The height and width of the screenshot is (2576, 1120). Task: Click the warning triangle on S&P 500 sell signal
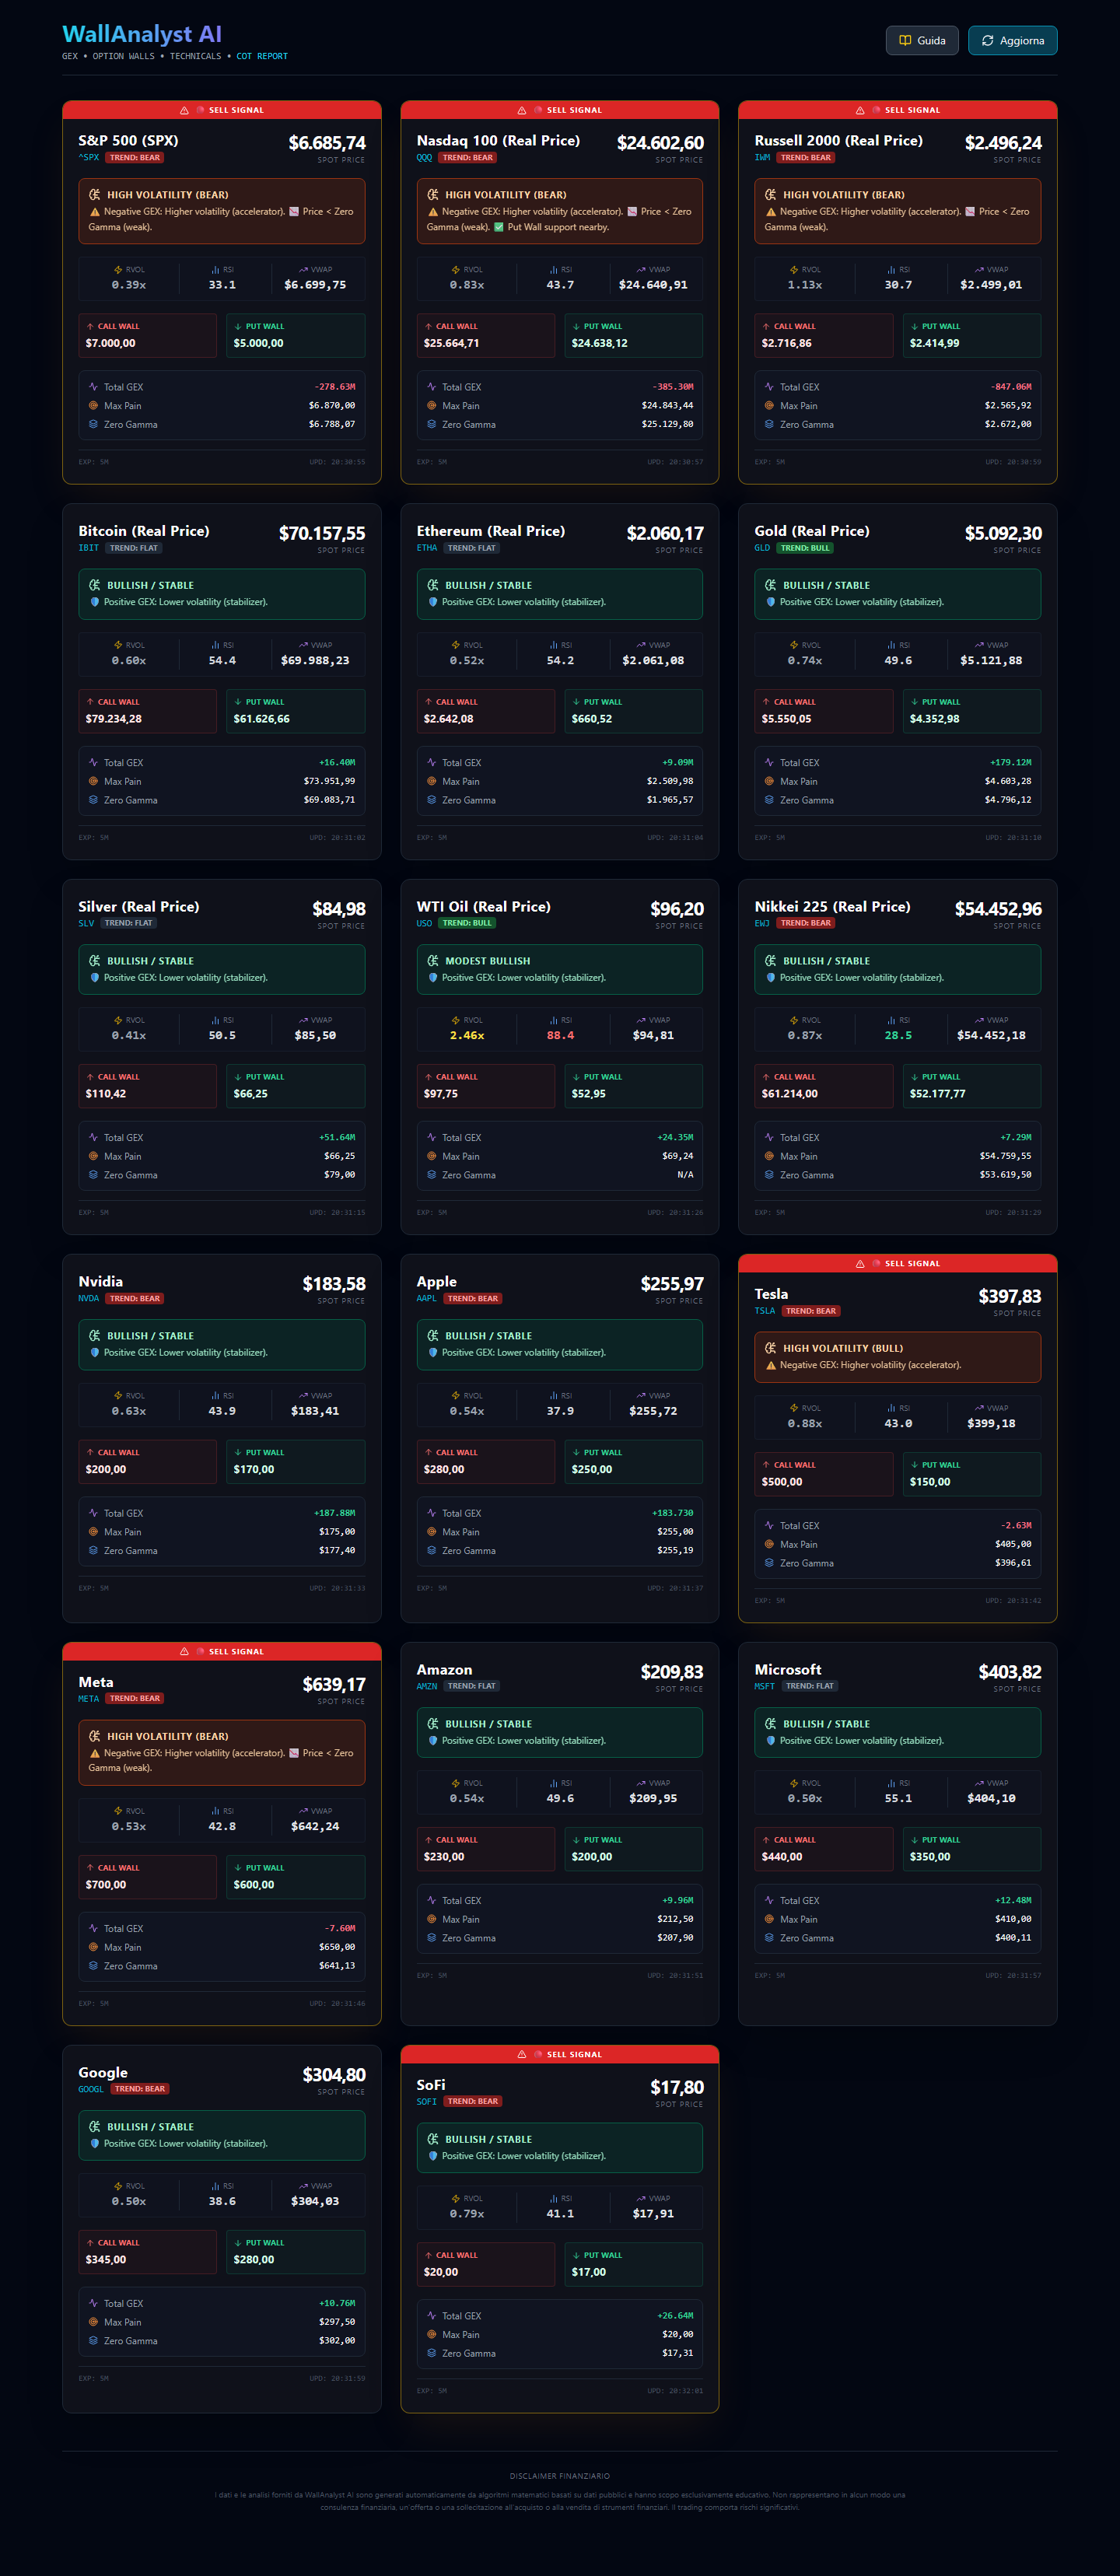[184, 110]
